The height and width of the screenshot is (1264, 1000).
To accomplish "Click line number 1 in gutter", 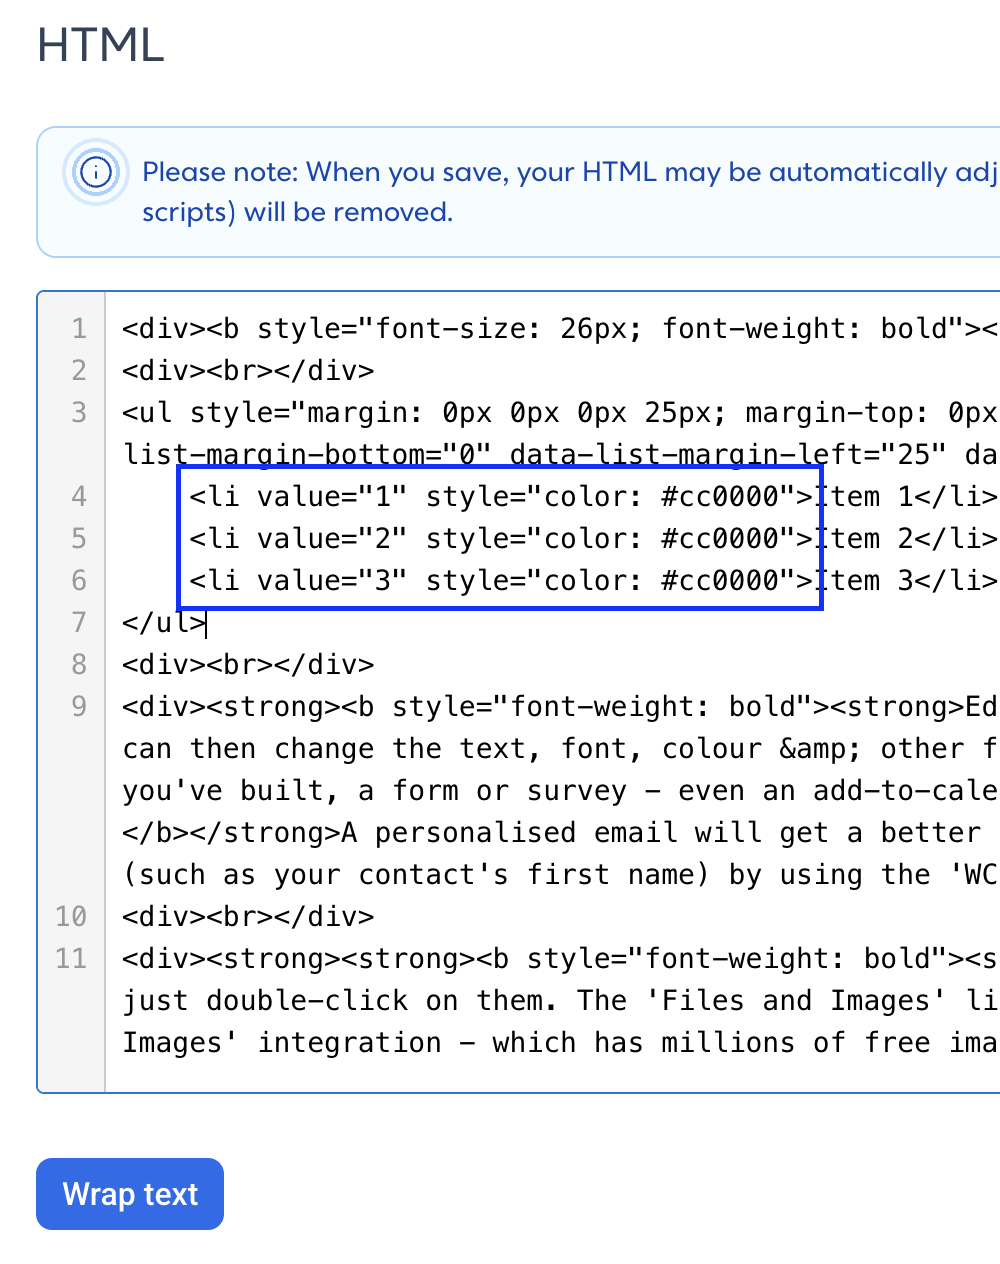I will [79, 329].
